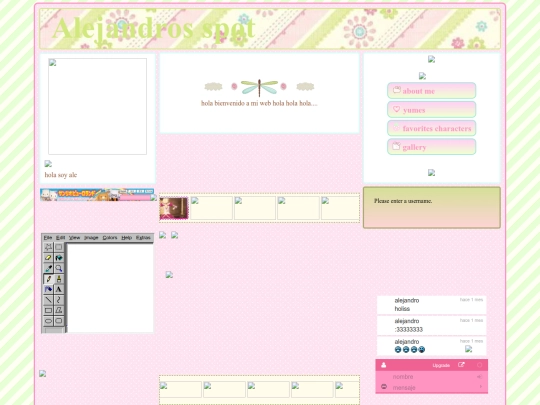
Task: Select the ellipse shape tool
Action: coord(48,321)
